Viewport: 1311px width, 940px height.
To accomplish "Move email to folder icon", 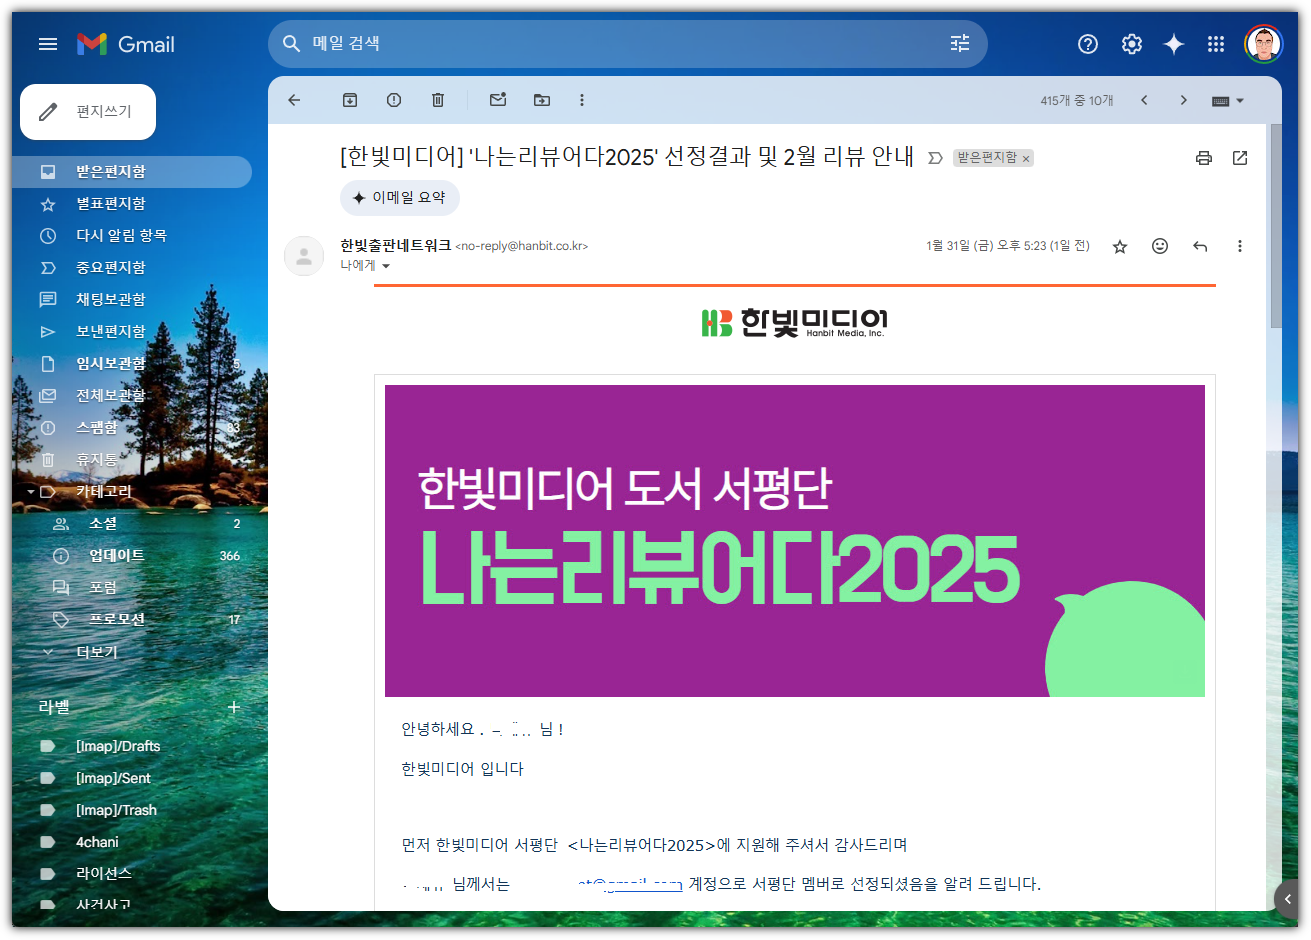I will coord(542,100).
